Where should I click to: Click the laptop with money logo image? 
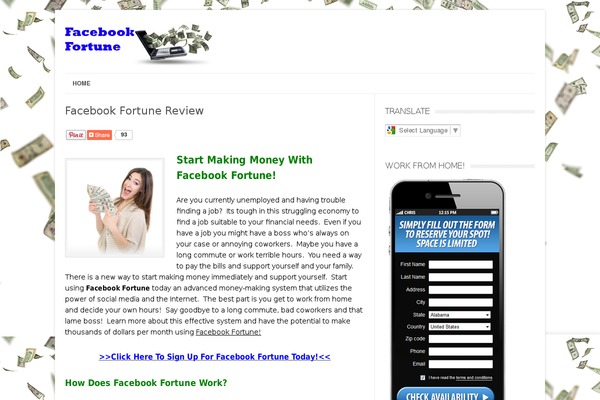[x=173, y=43]
